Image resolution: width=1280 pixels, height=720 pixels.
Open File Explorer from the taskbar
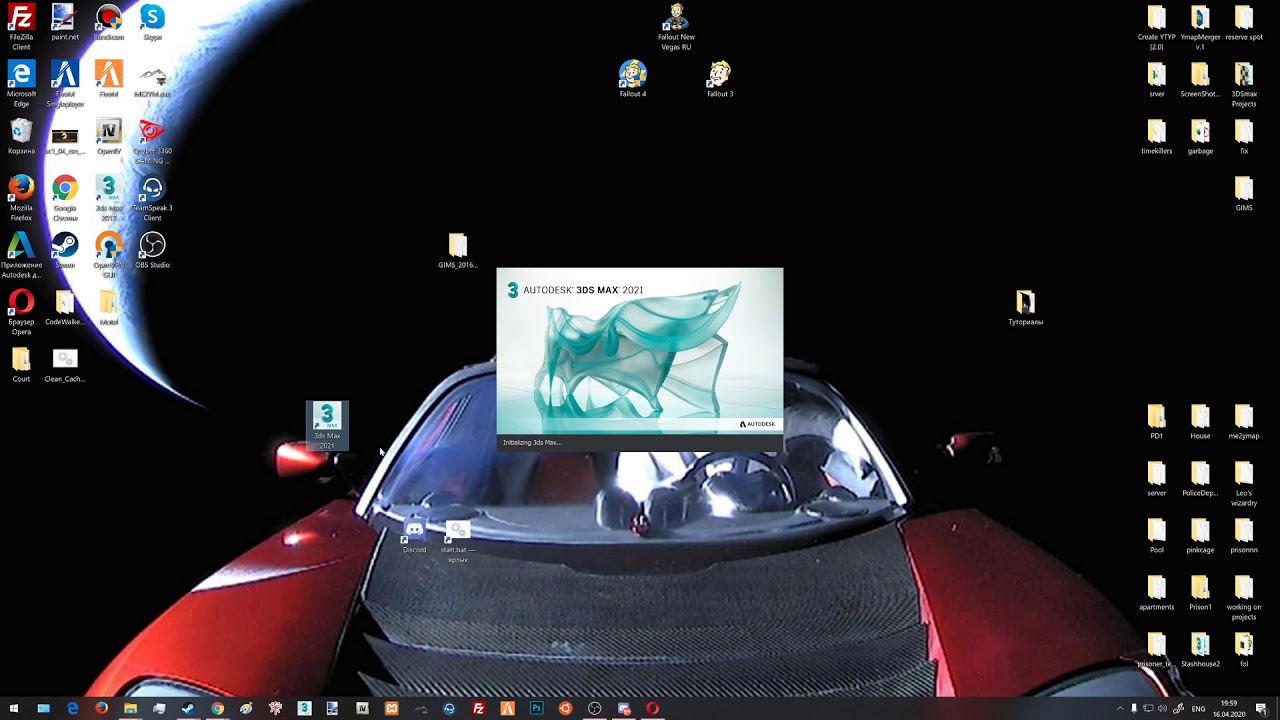click(x=130, y=708)
